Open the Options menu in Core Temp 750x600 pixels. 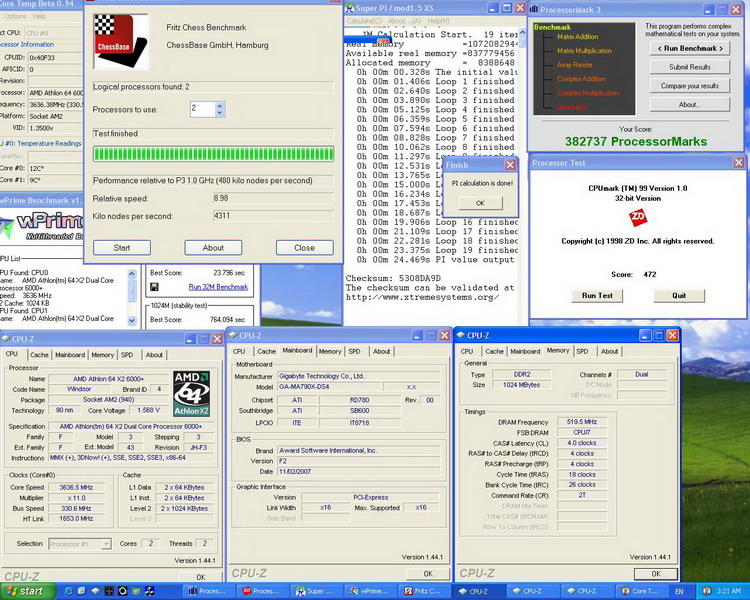(x=15, y=16)
